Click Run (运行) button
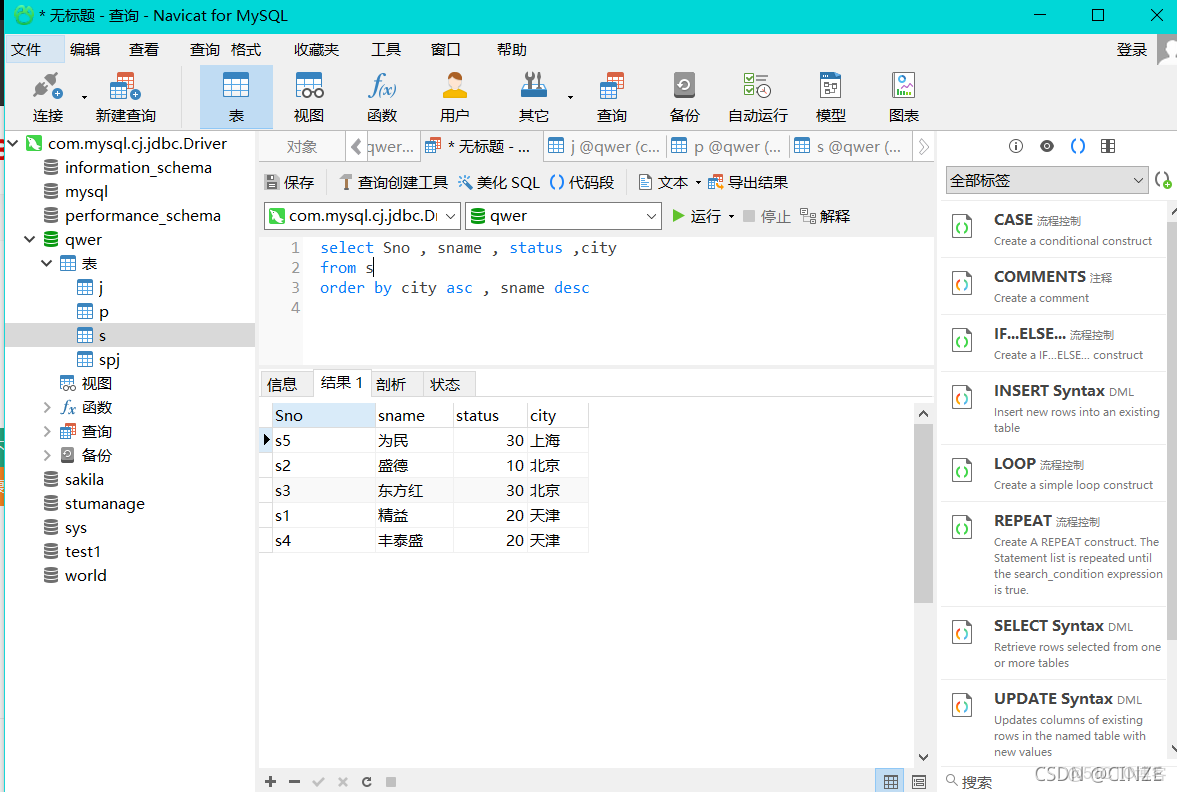This screenshot has height=792, width=1177. (x=696, y=216)
